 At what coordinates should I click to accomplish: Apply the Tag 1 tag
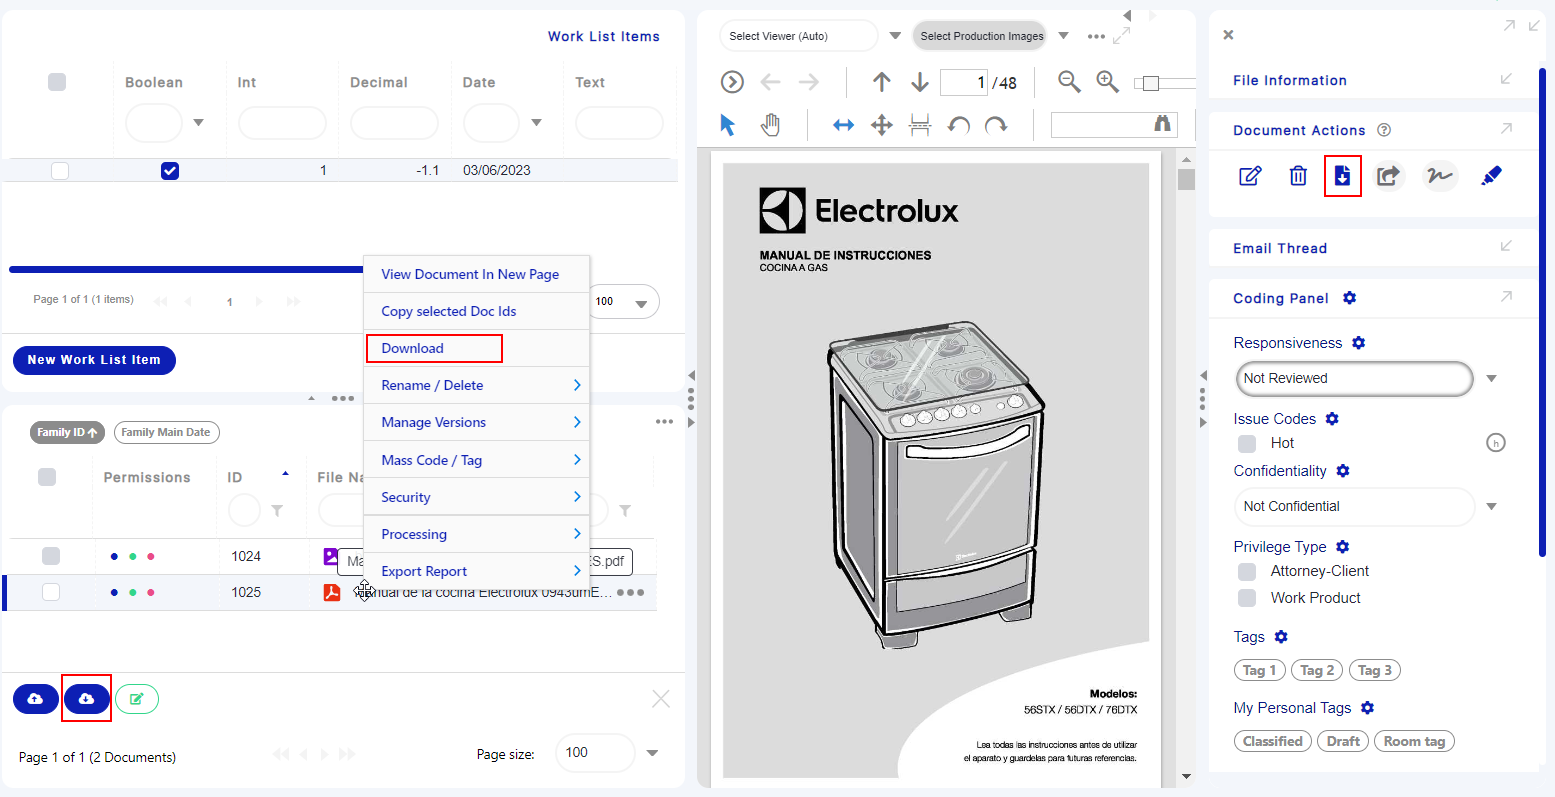(x=1260, y=670)
